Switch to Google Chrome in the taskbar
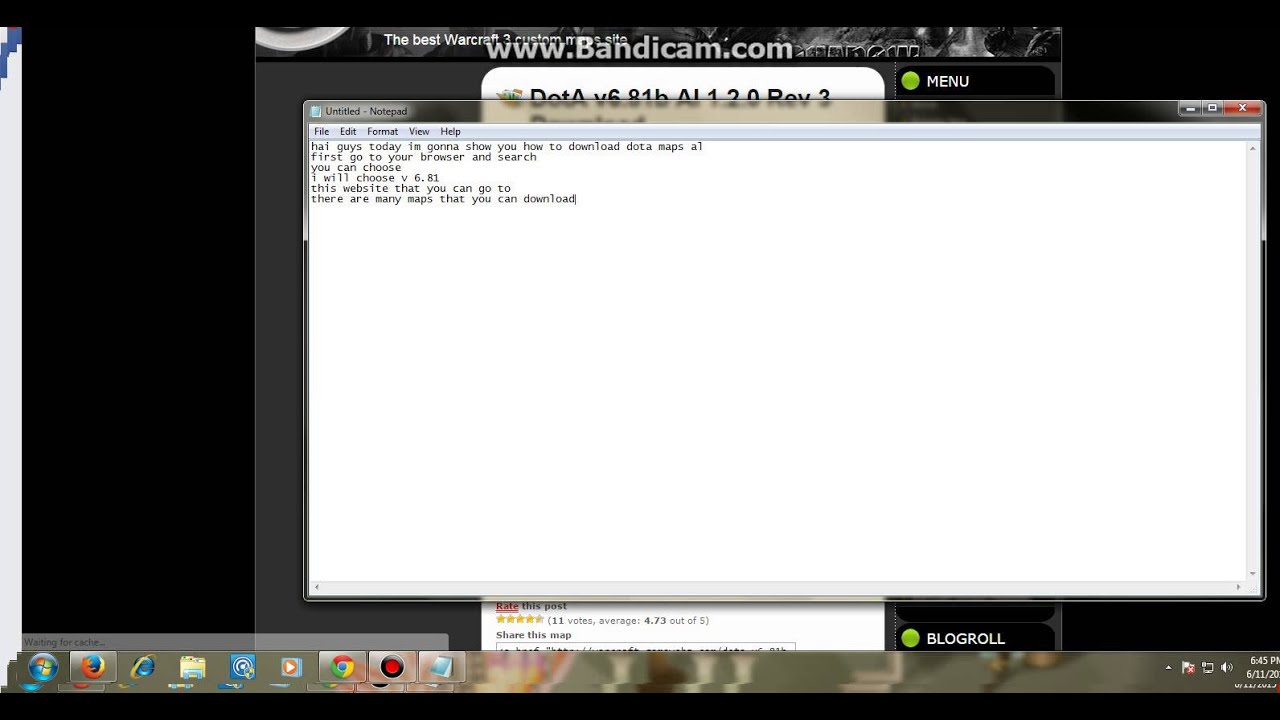 (342, 667)
